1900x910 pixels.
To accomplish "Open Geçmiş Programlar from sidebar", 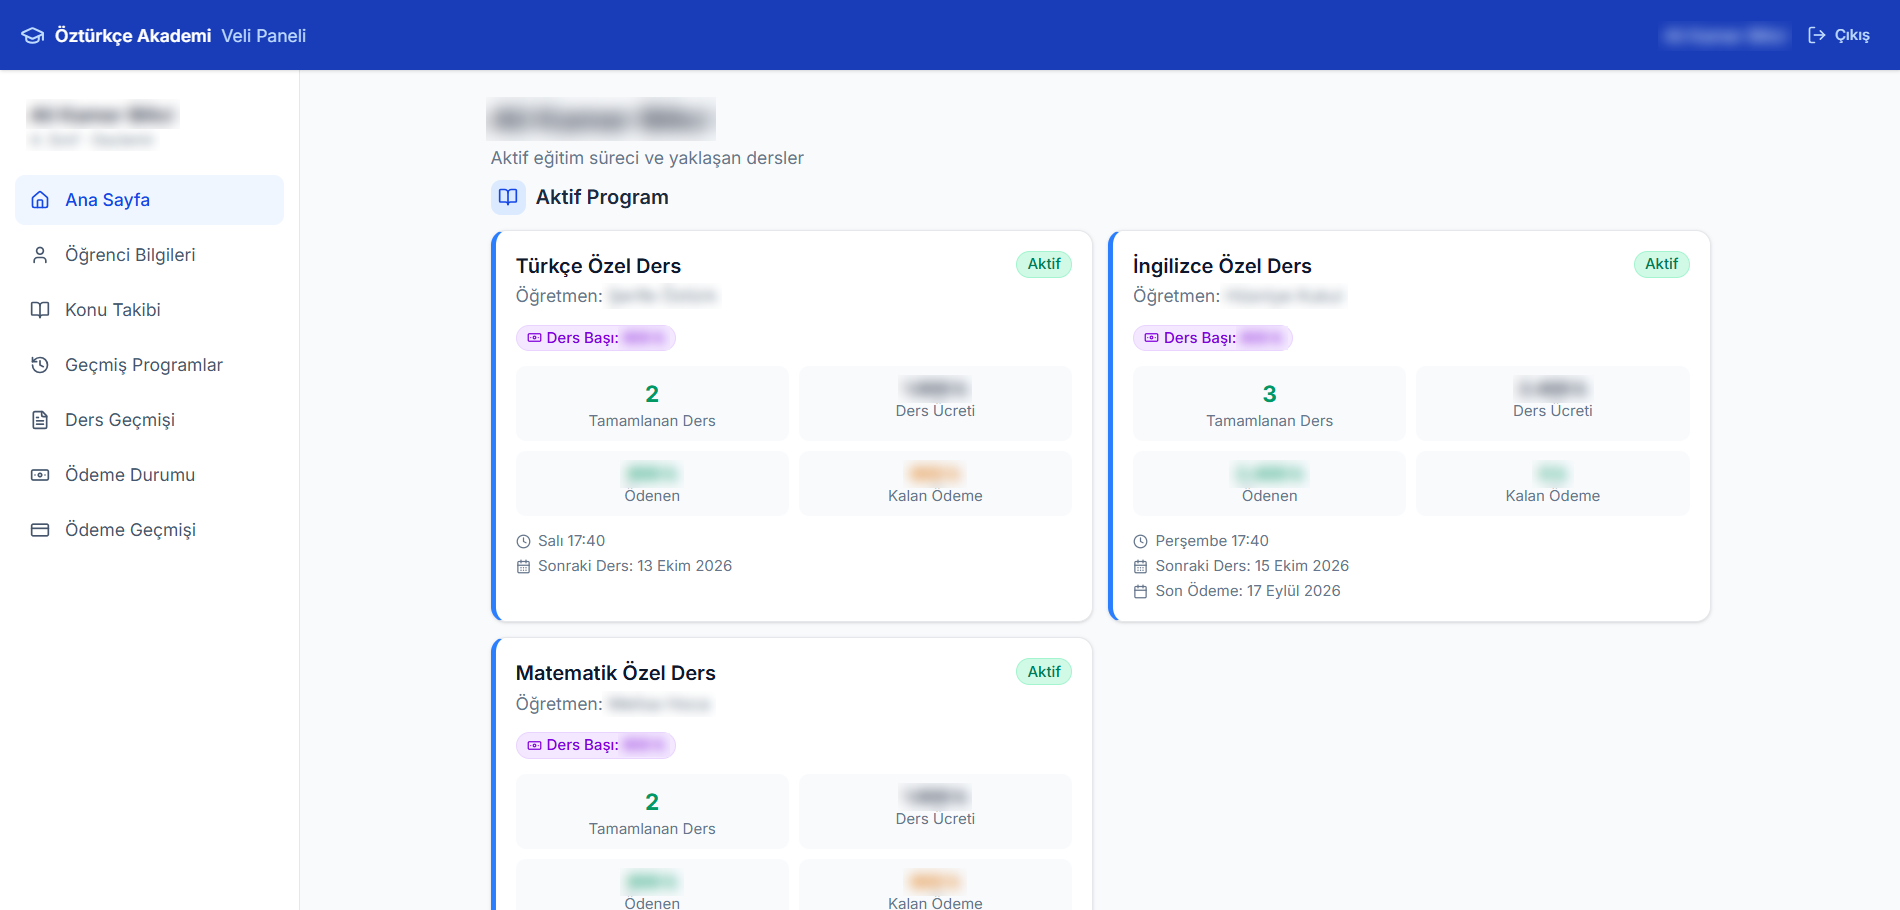I will (x=149, y=365).
